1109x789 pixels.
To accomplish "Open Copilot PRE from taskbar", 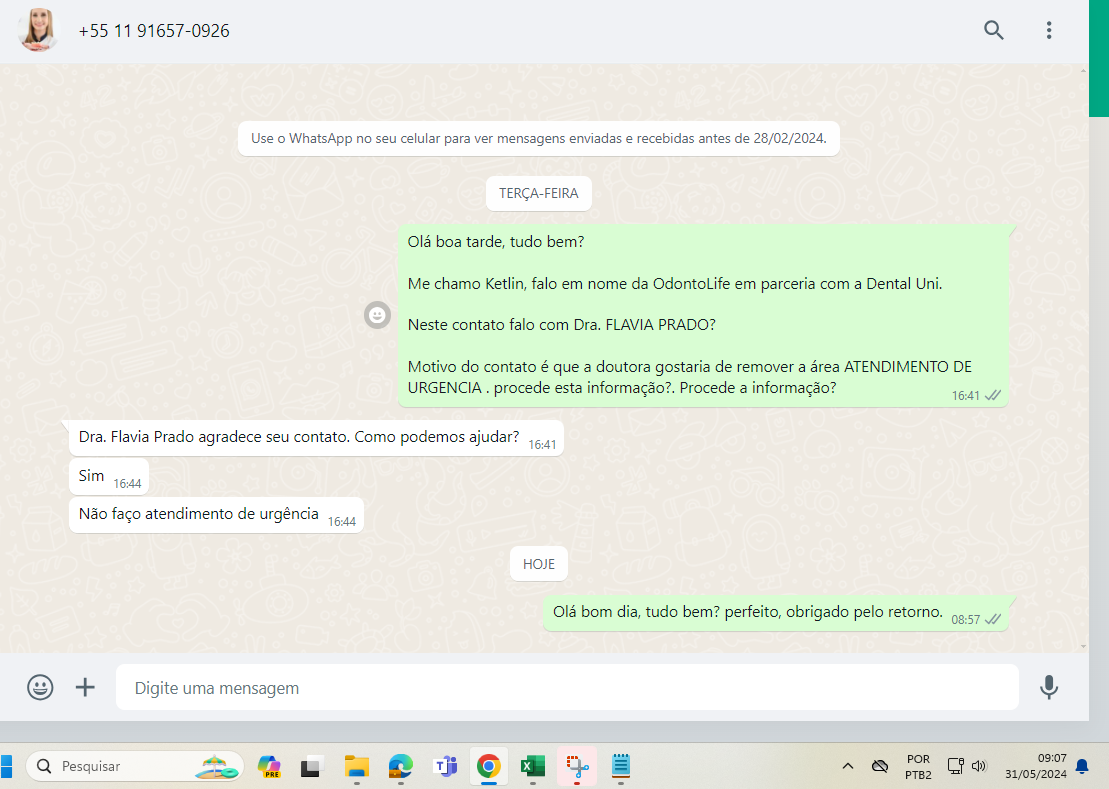I will 269,766.
